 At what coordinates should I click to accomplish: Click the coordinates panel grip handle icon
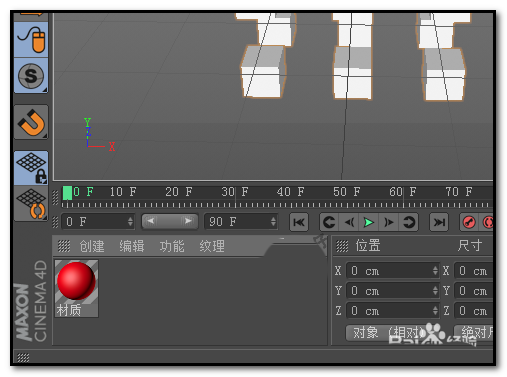point(342,246)
